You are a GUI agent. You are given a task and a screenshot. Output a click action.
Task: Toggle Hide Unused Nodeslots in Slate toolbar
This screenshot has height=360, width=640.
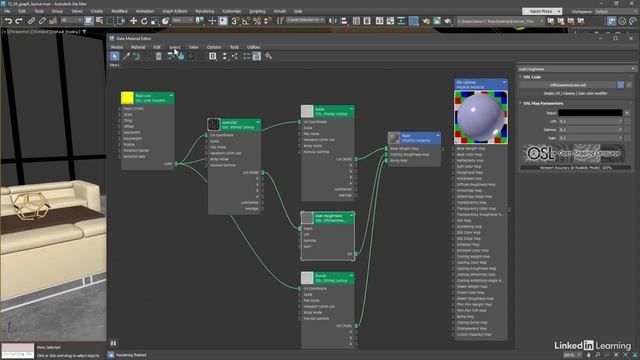point(181,56)
